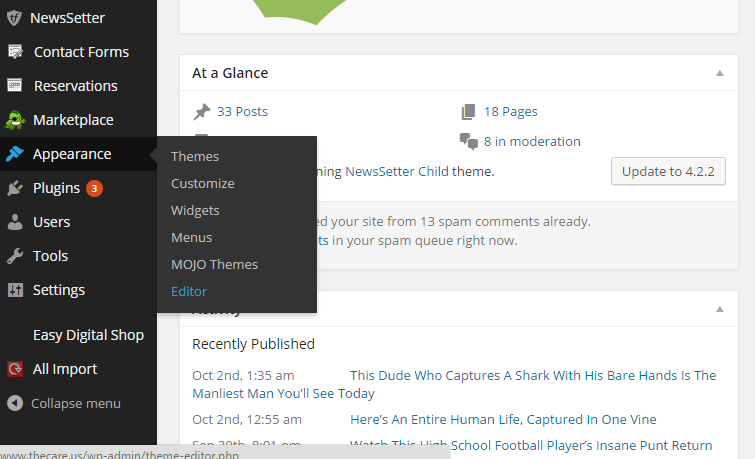Choose Editor in the Appearance submenu
755x459 pixels.
tap(189, 291)
